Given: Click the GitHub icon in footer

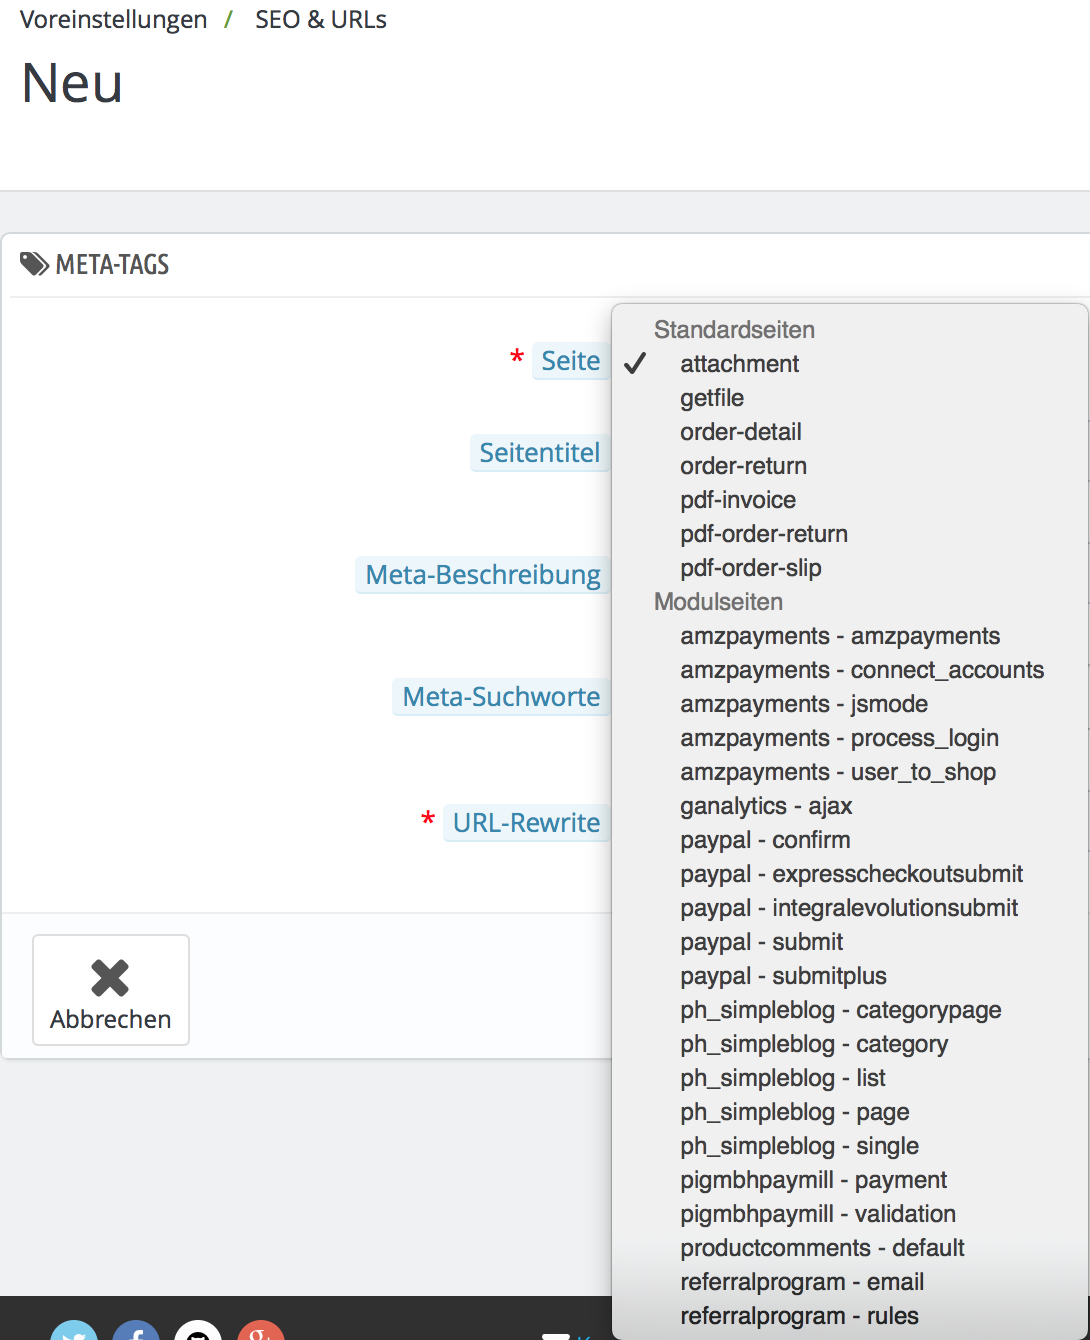Looking at the screenshot, I should coord(198,1332).
